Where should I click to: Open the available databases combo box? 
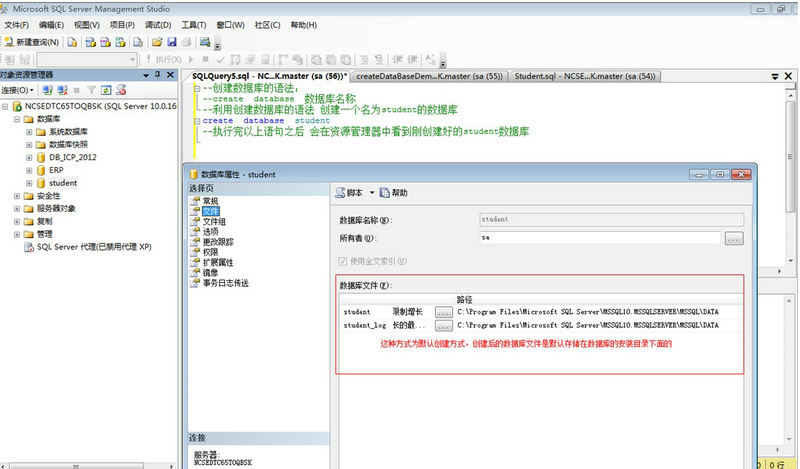click(87, 60)
